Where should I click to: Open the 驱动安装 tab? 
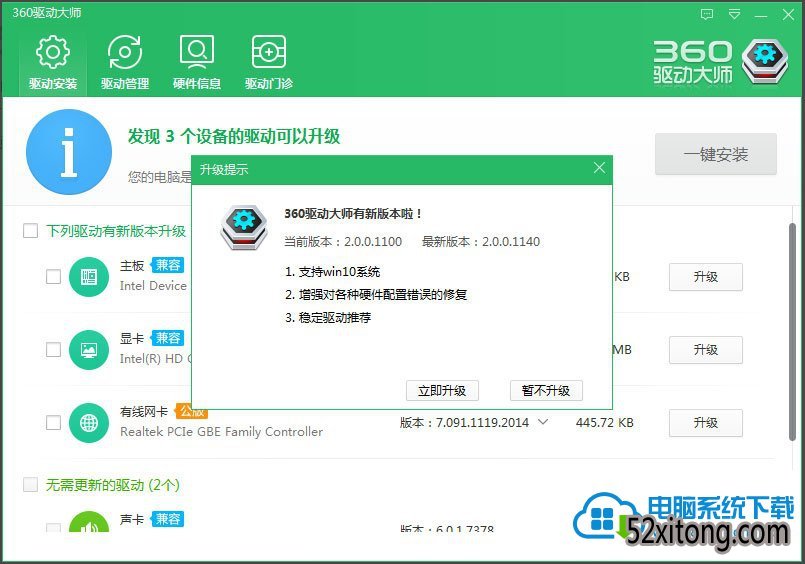[x=53, y=63]
